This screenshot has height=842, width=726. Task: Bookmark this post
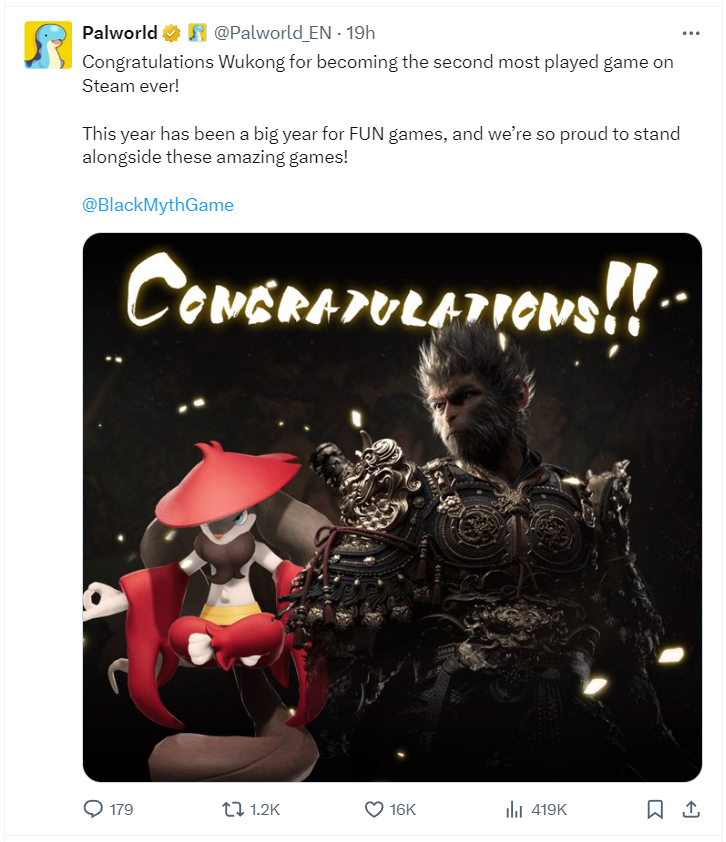click(655, 809)
